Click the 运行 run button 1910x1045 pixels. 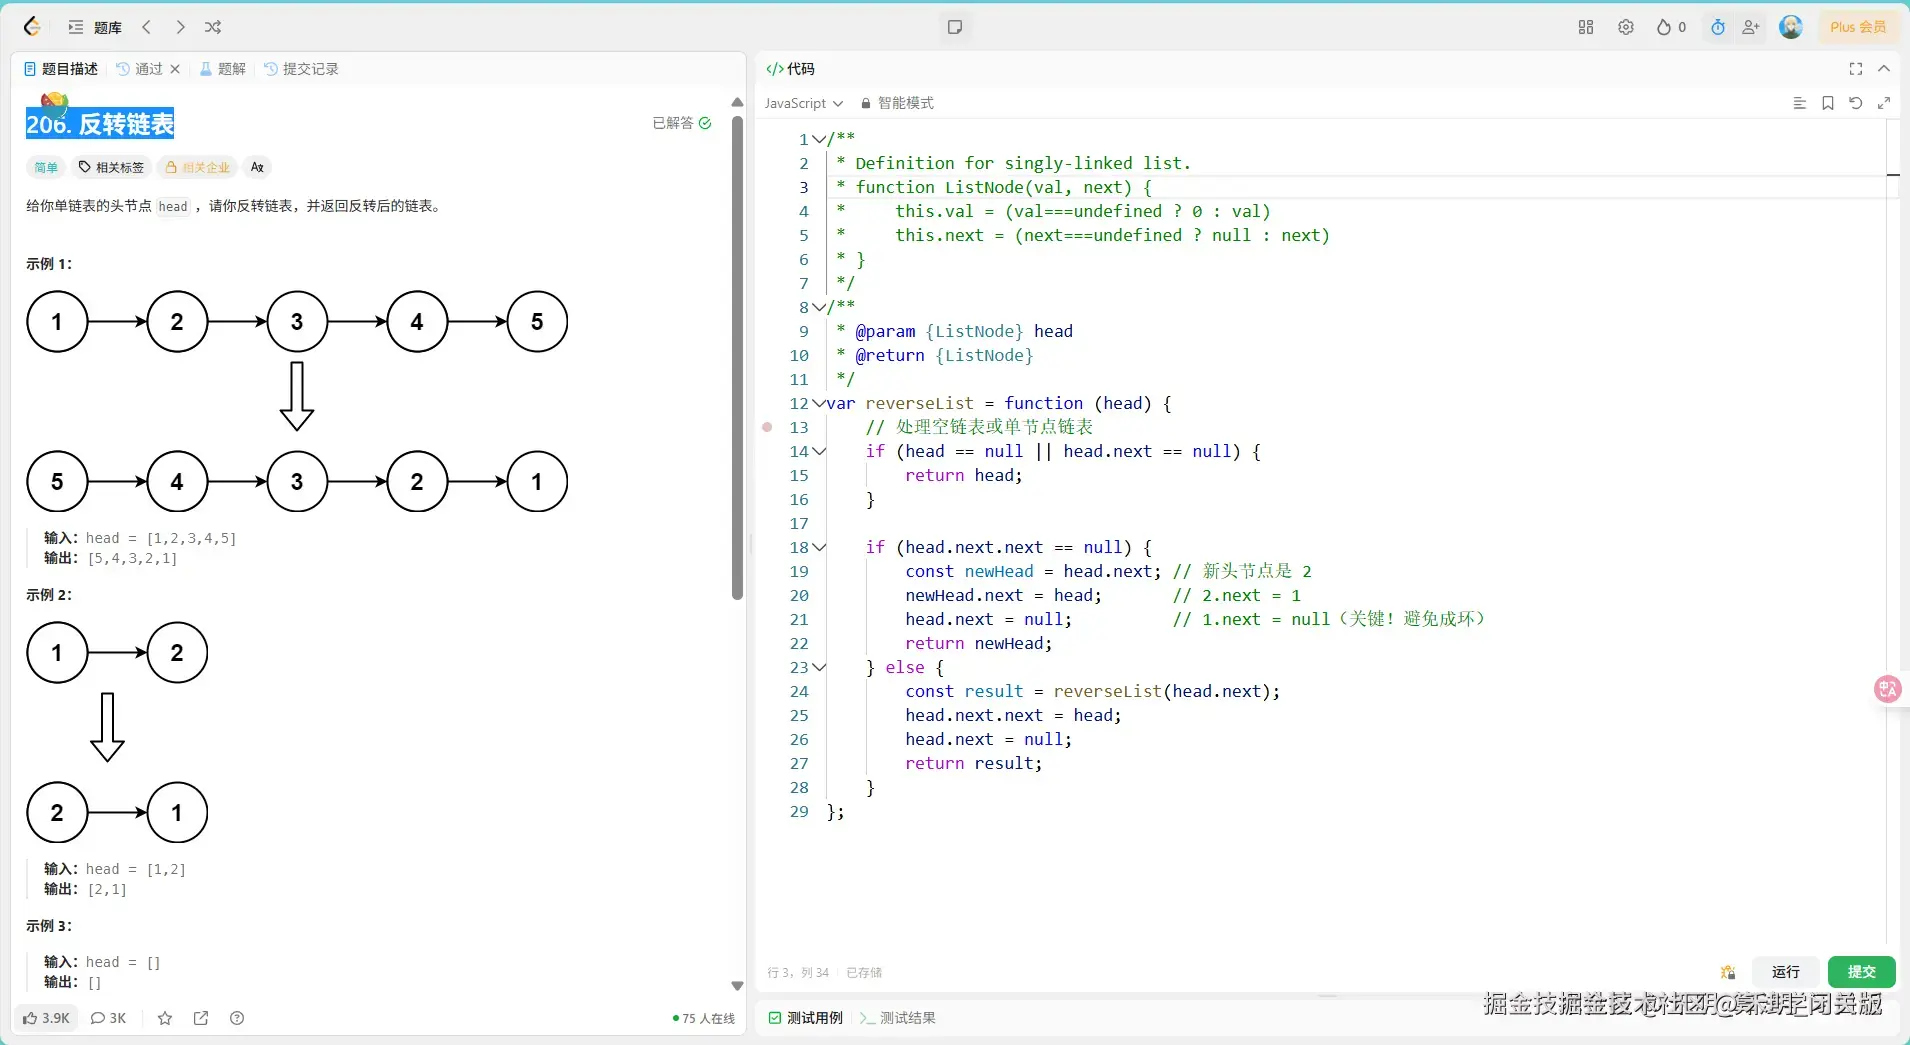(1785, 972)
